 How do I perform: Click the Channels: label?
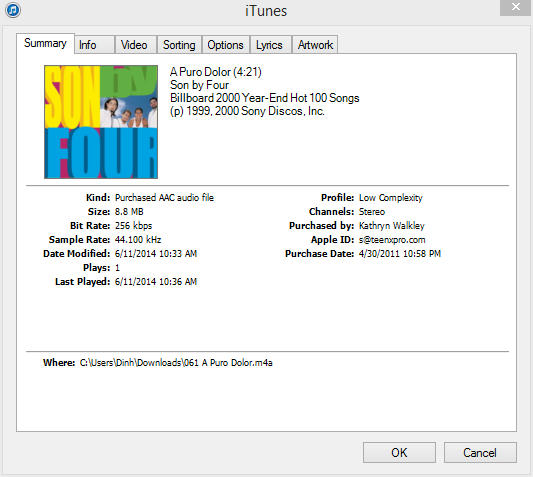[331, 211]
